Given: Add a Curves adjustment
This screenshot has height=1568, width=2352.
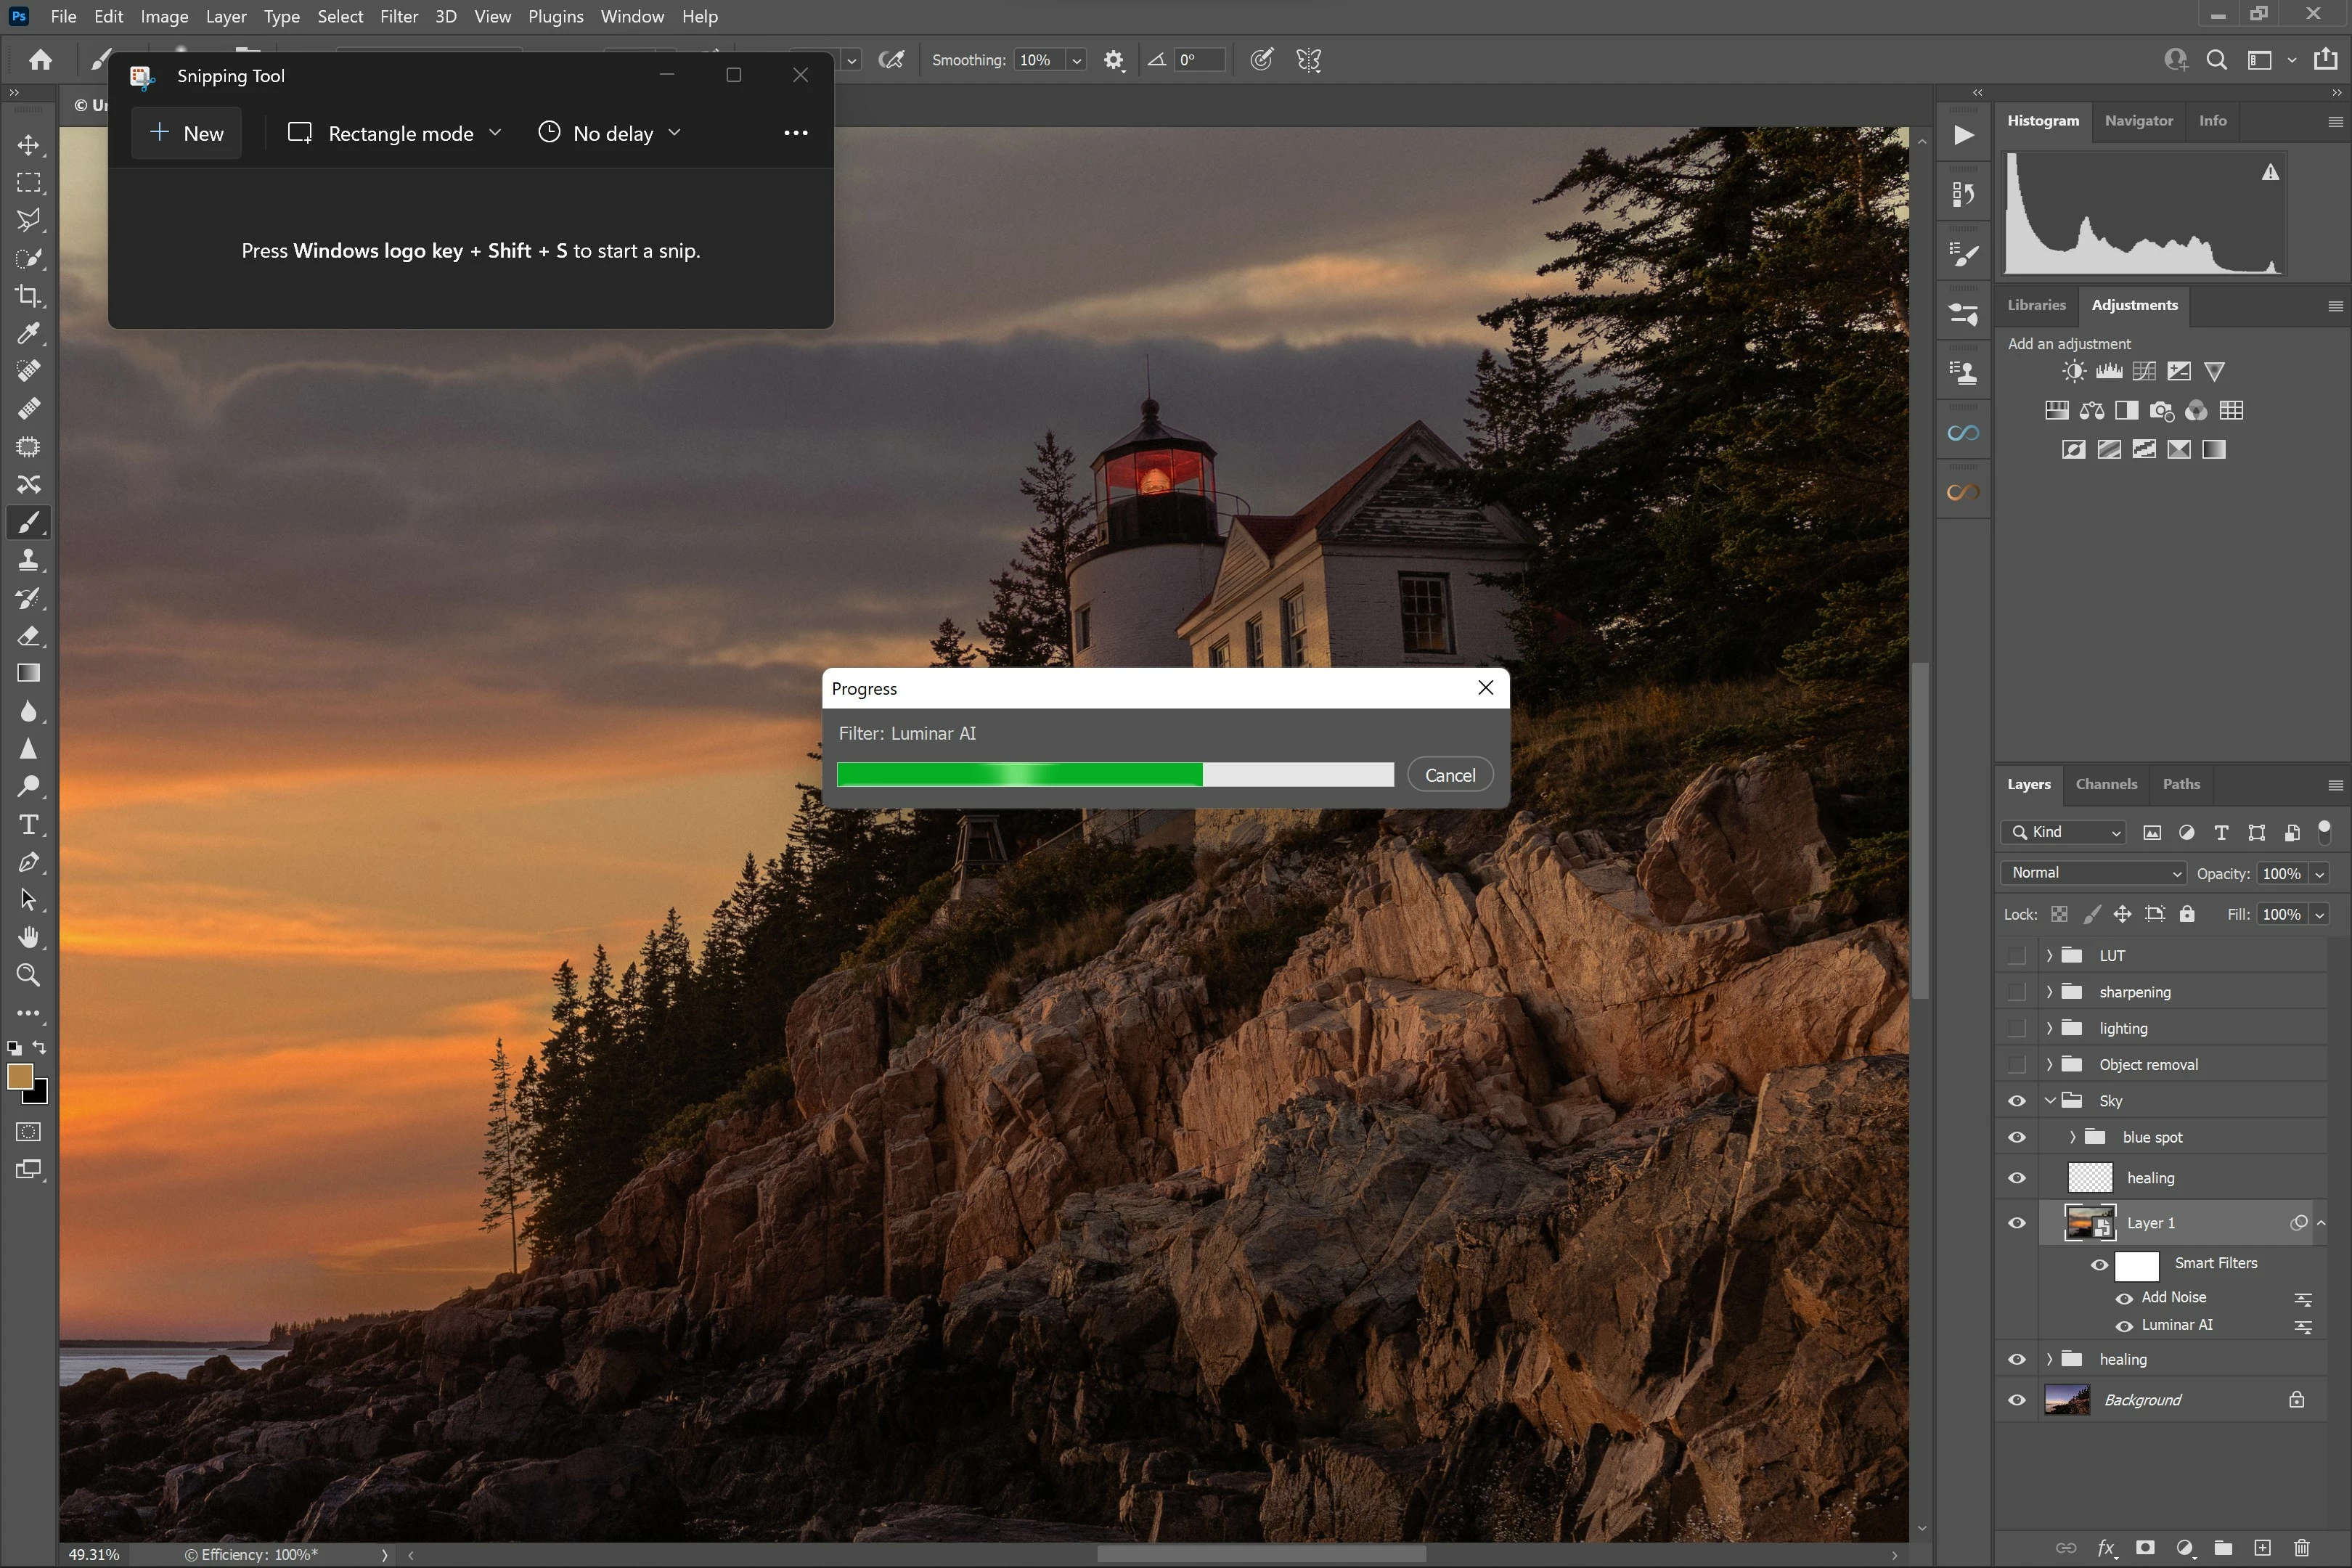Looking at the screenshot, I should tap(2144, 372).
